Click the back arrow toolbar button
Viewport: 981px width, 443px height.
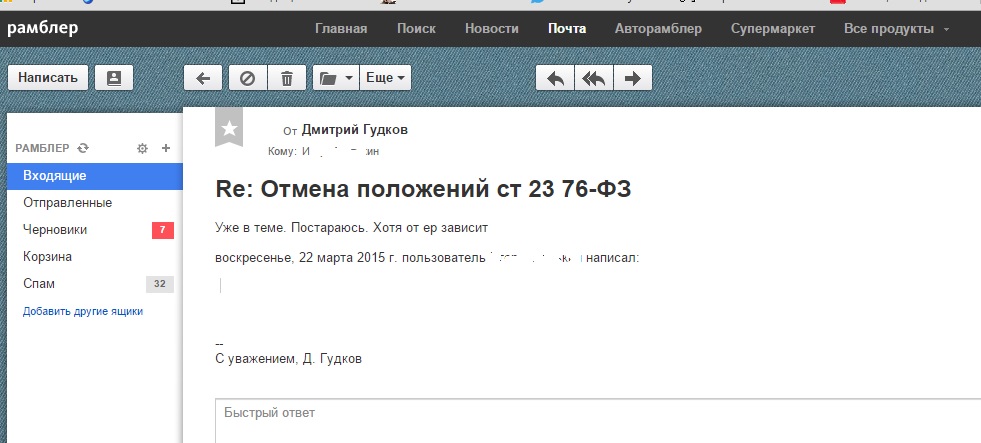203,78
